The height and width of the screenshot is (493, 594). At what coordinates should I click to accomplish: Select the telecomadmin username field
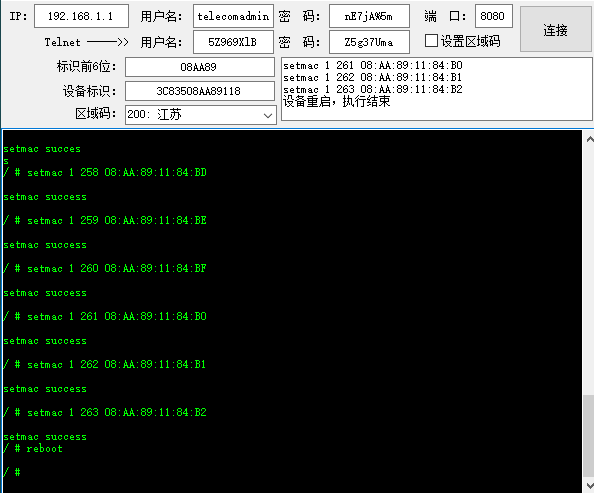tap(233, 16)
